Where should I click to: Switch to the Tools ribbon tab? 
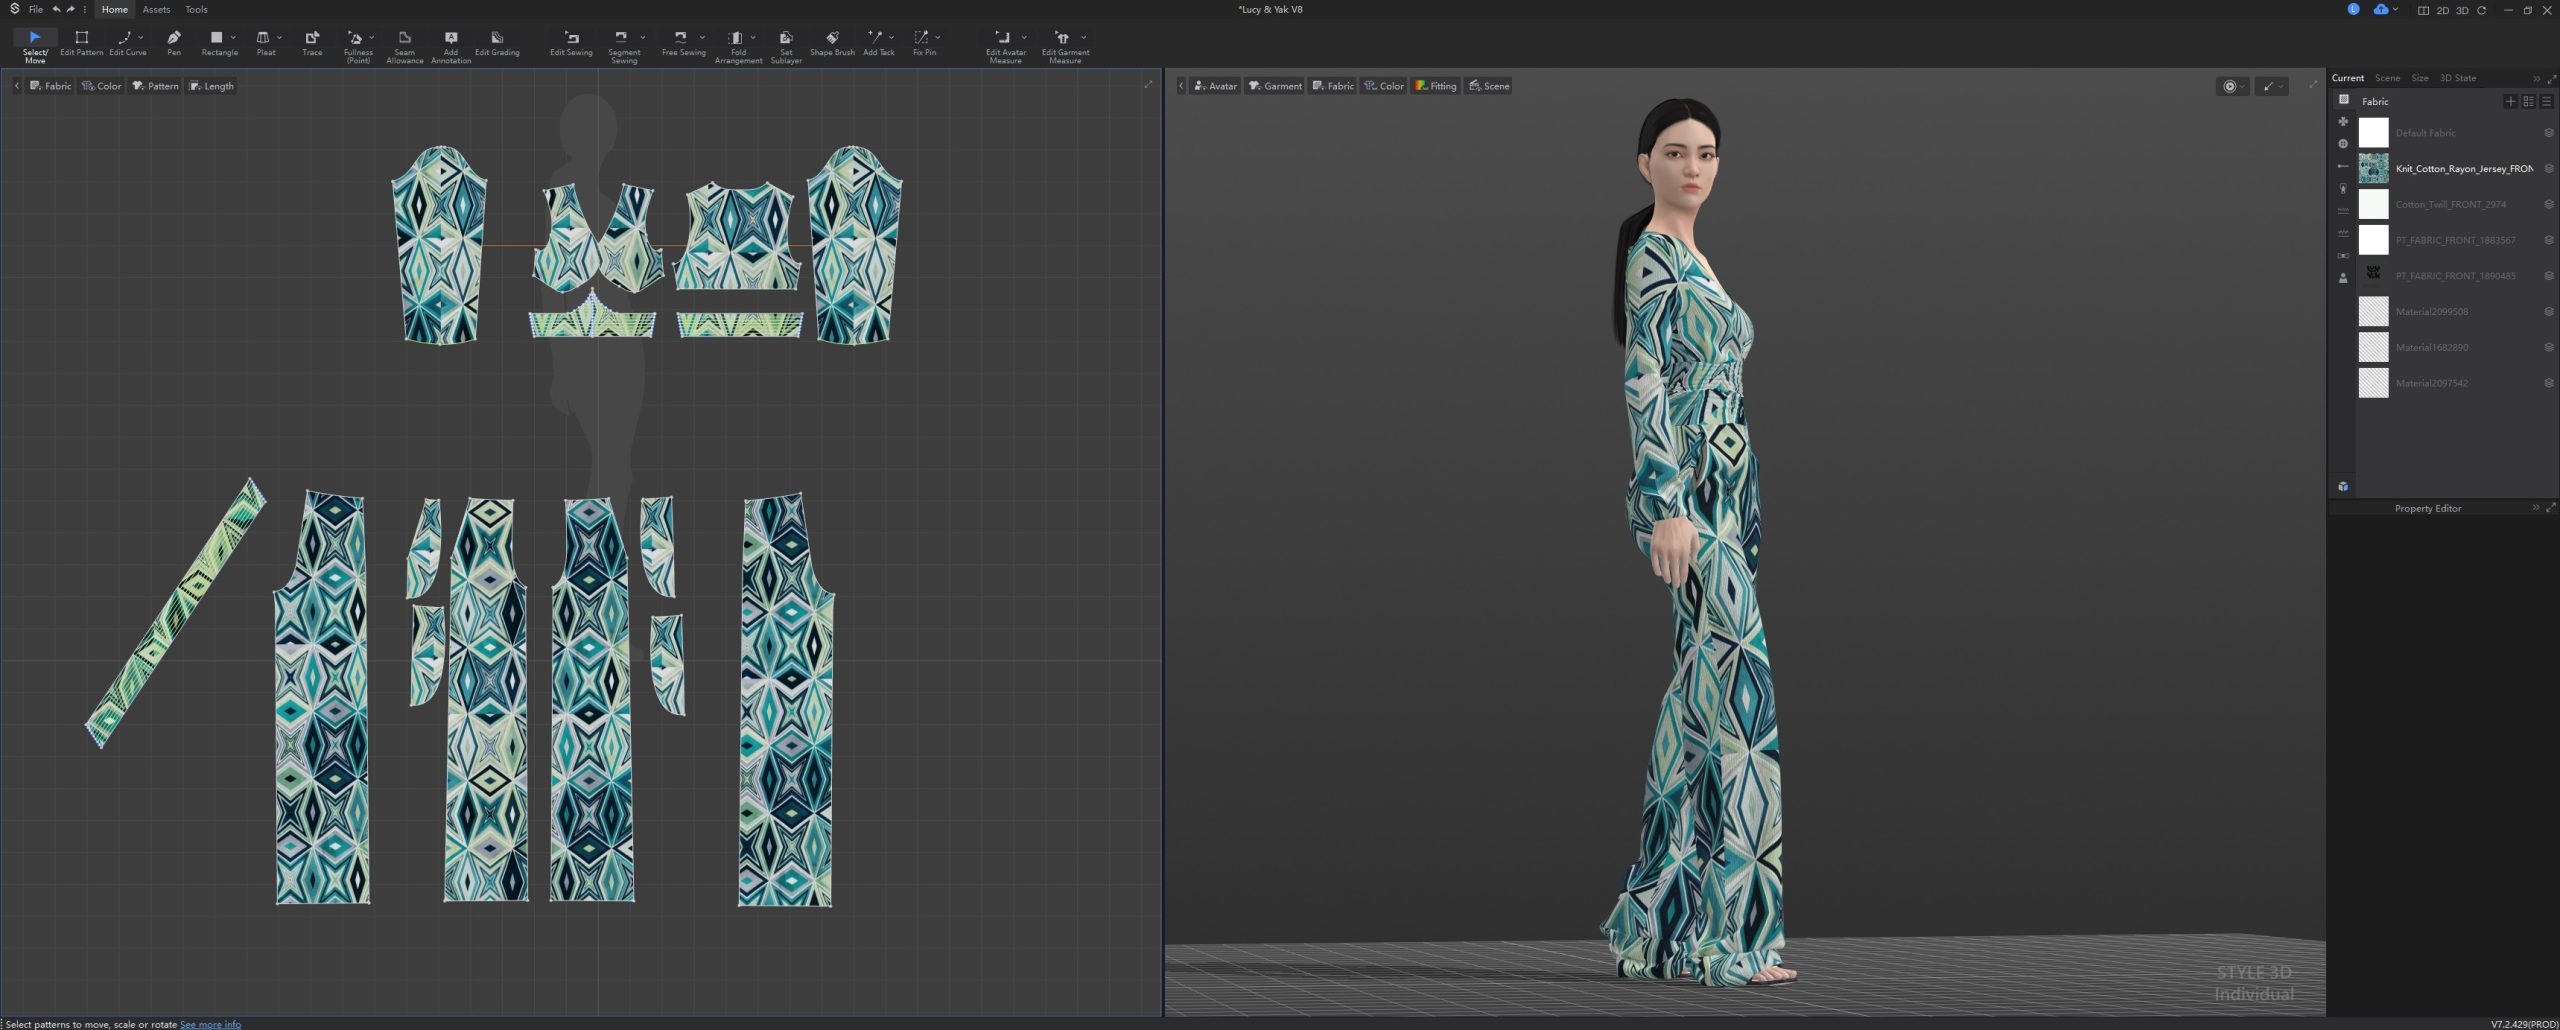point(196,9)
